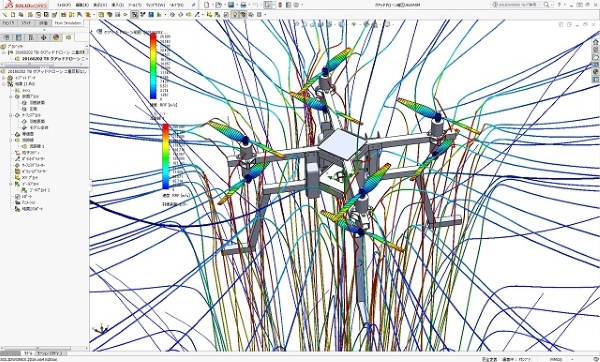The image size is (600, 362).
Task: Click the SOLIDWORKS logo button
Action: (x=26, y=5)
